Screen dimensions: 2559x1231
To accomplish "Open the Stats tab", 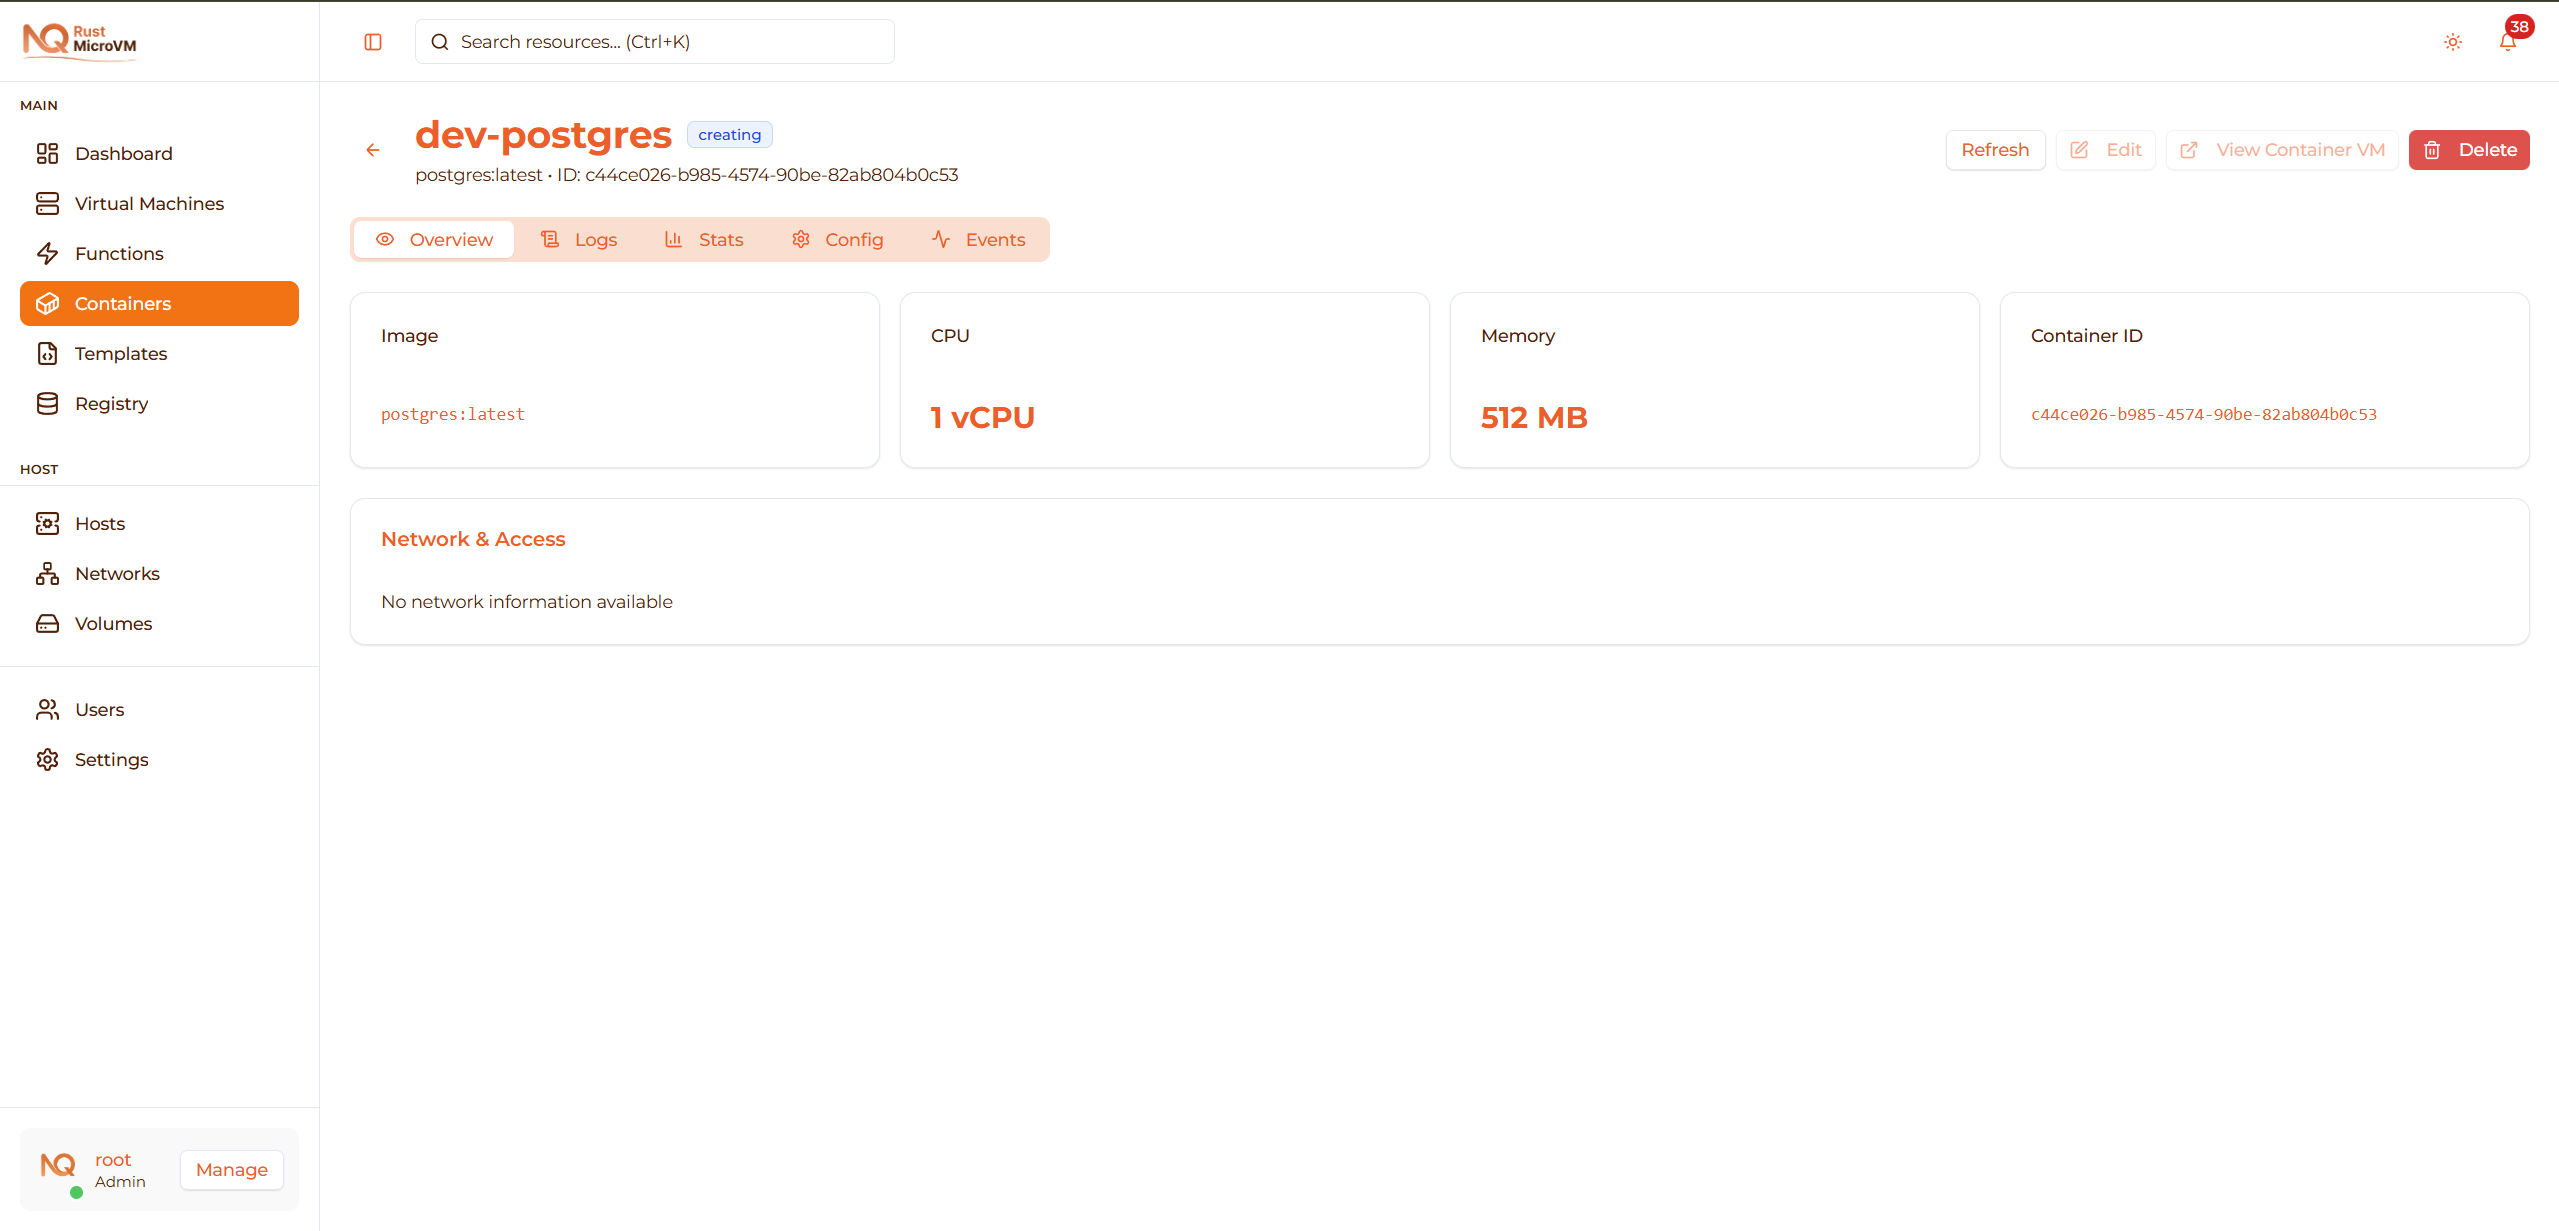I will point(706,239).
